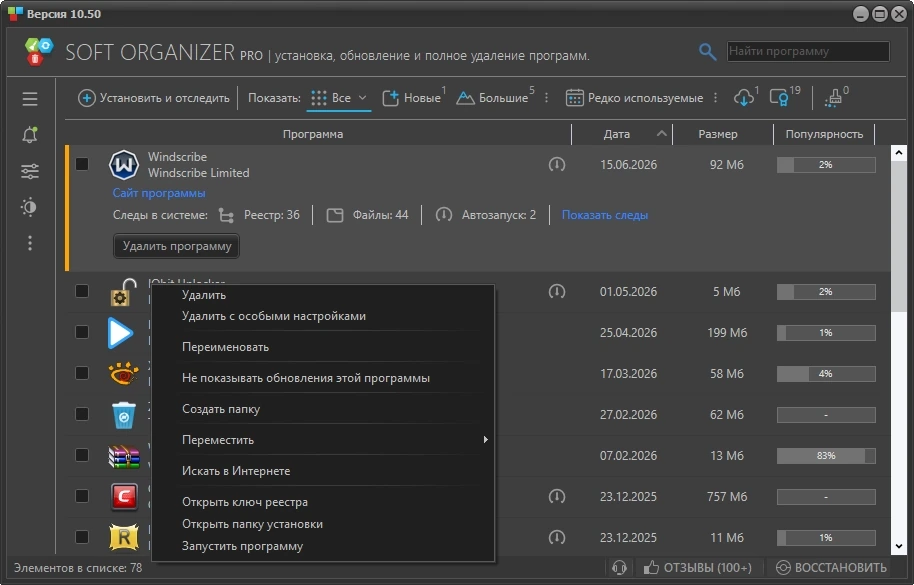Click the red C program icon
Image resolution: width=914 pixels, height=585 pixels.
124,496
